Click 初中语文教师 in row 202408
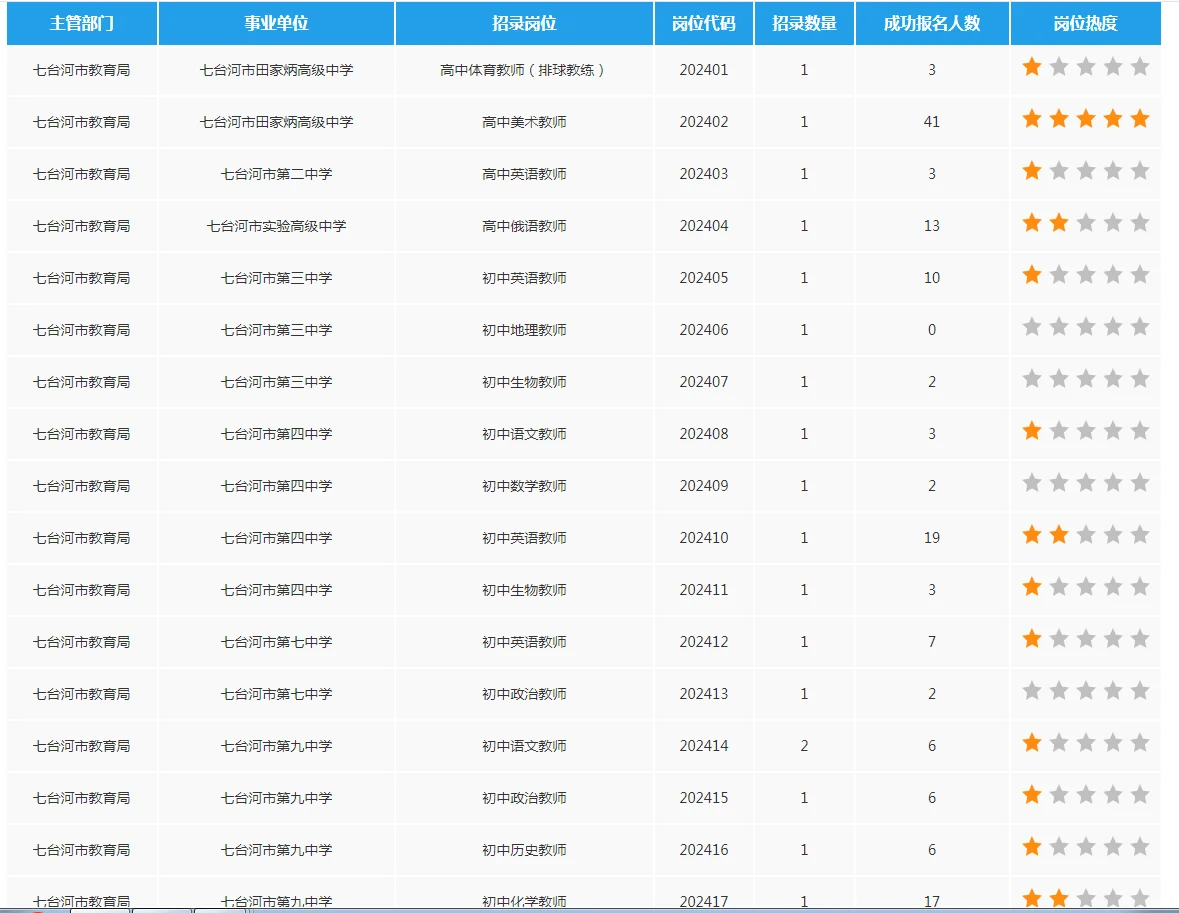The image size is (1179, 913). pos(524,434)
